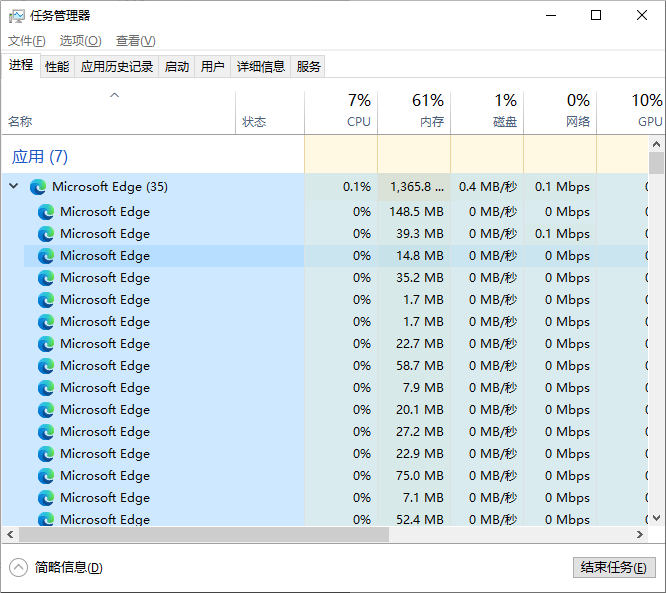Open the 选项(O) menu
Screen dimensions: 666x593
point(81,41)
